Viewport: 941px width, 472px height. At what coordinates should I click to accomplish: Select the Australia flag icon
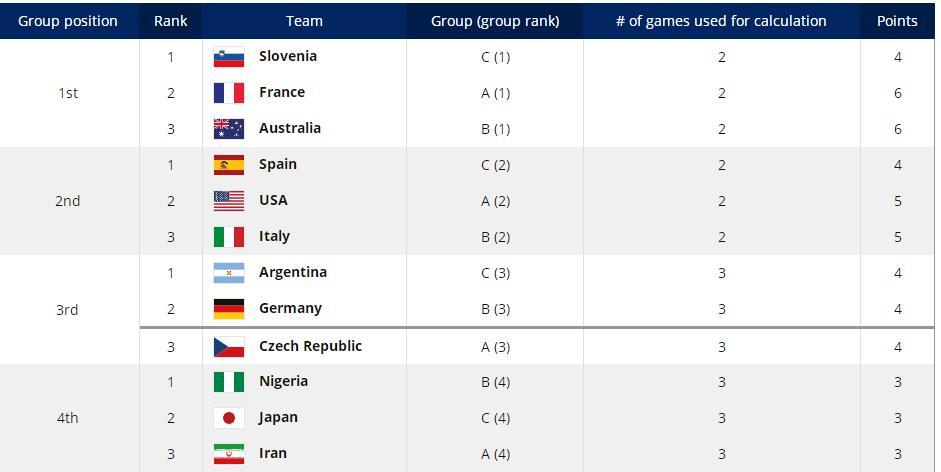coord(229,129)
